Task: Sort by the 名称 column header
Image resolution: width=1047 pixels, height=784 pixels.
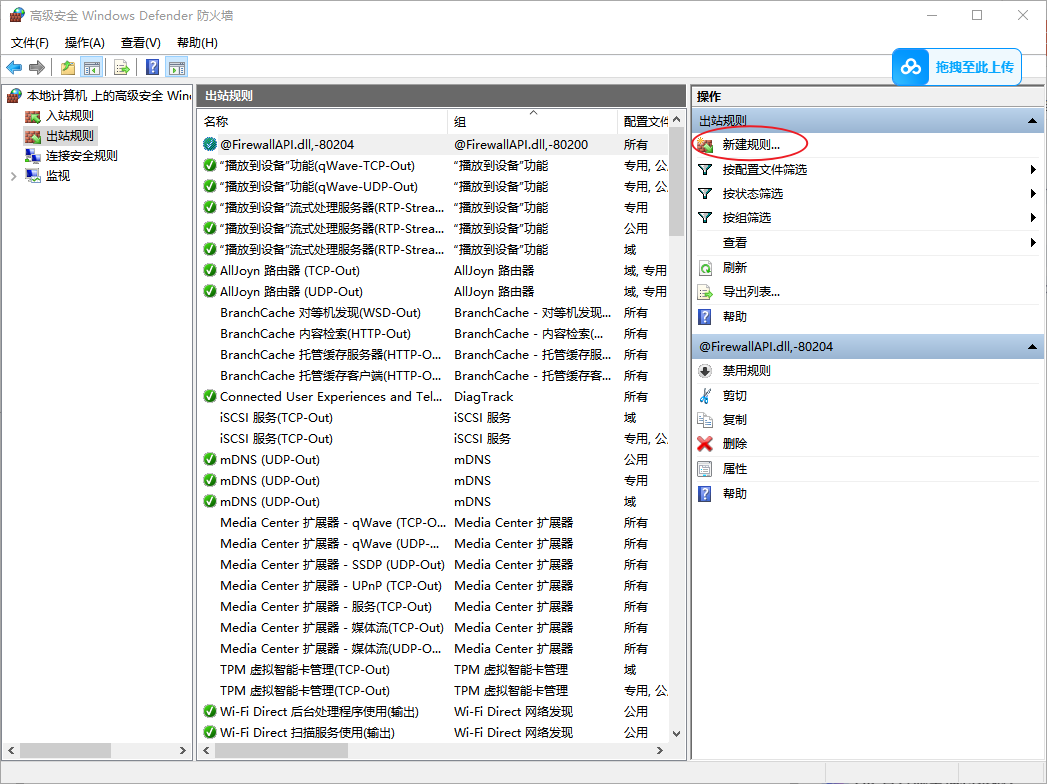Action: click(x=323, y=122)
